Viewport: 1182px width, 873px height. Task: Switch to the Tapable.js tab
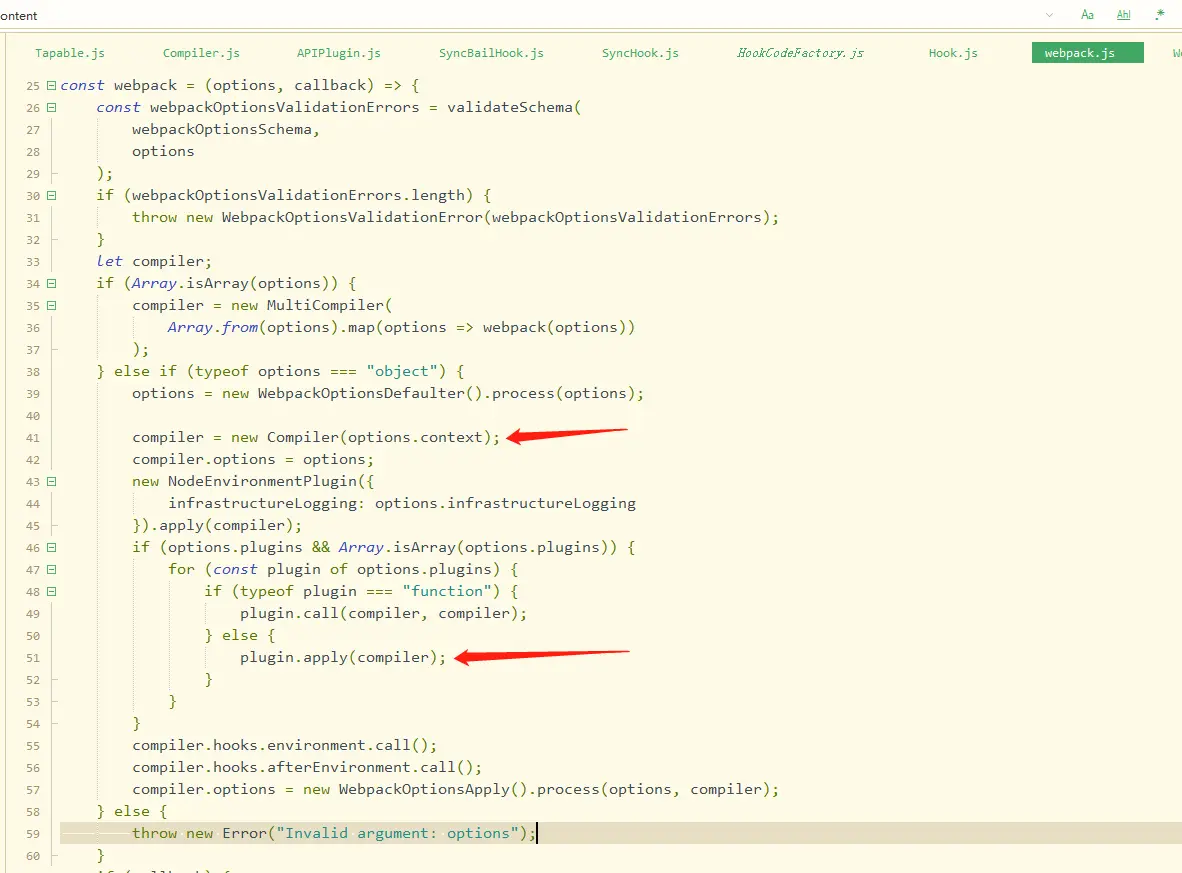coord(69,53)
